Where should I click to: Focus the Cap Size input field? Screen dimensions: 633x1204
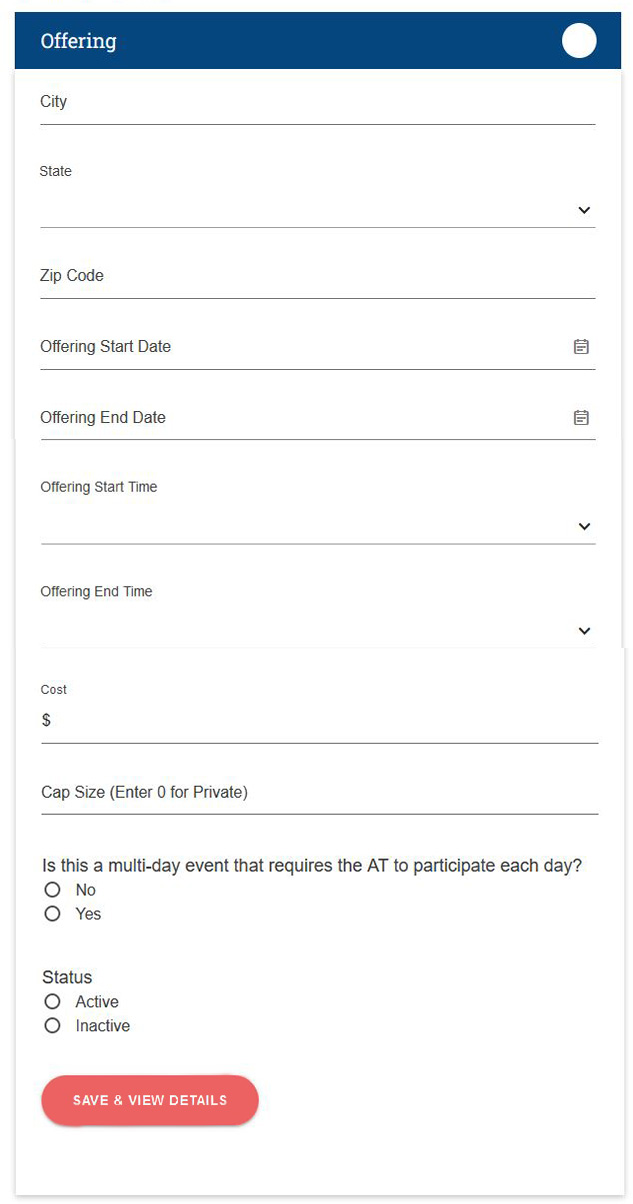click(x=320, y=793)
